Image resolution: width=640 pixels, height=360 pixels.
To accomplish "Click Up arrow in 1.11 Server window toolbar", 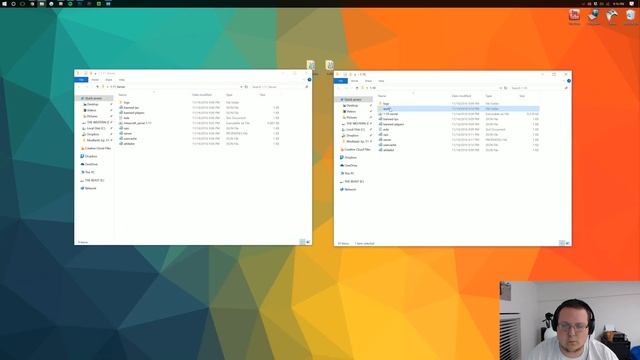I will (x=97, y=87).
